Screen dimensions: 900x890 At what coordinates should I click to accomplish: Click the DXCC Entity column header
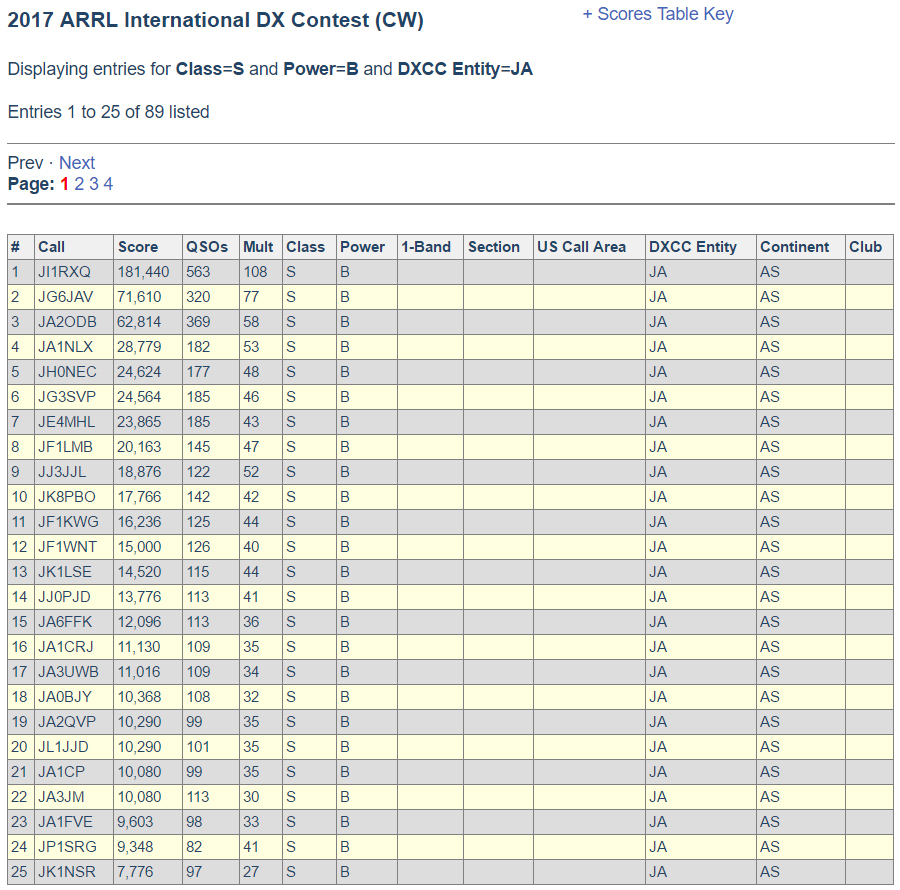[692, 247]
